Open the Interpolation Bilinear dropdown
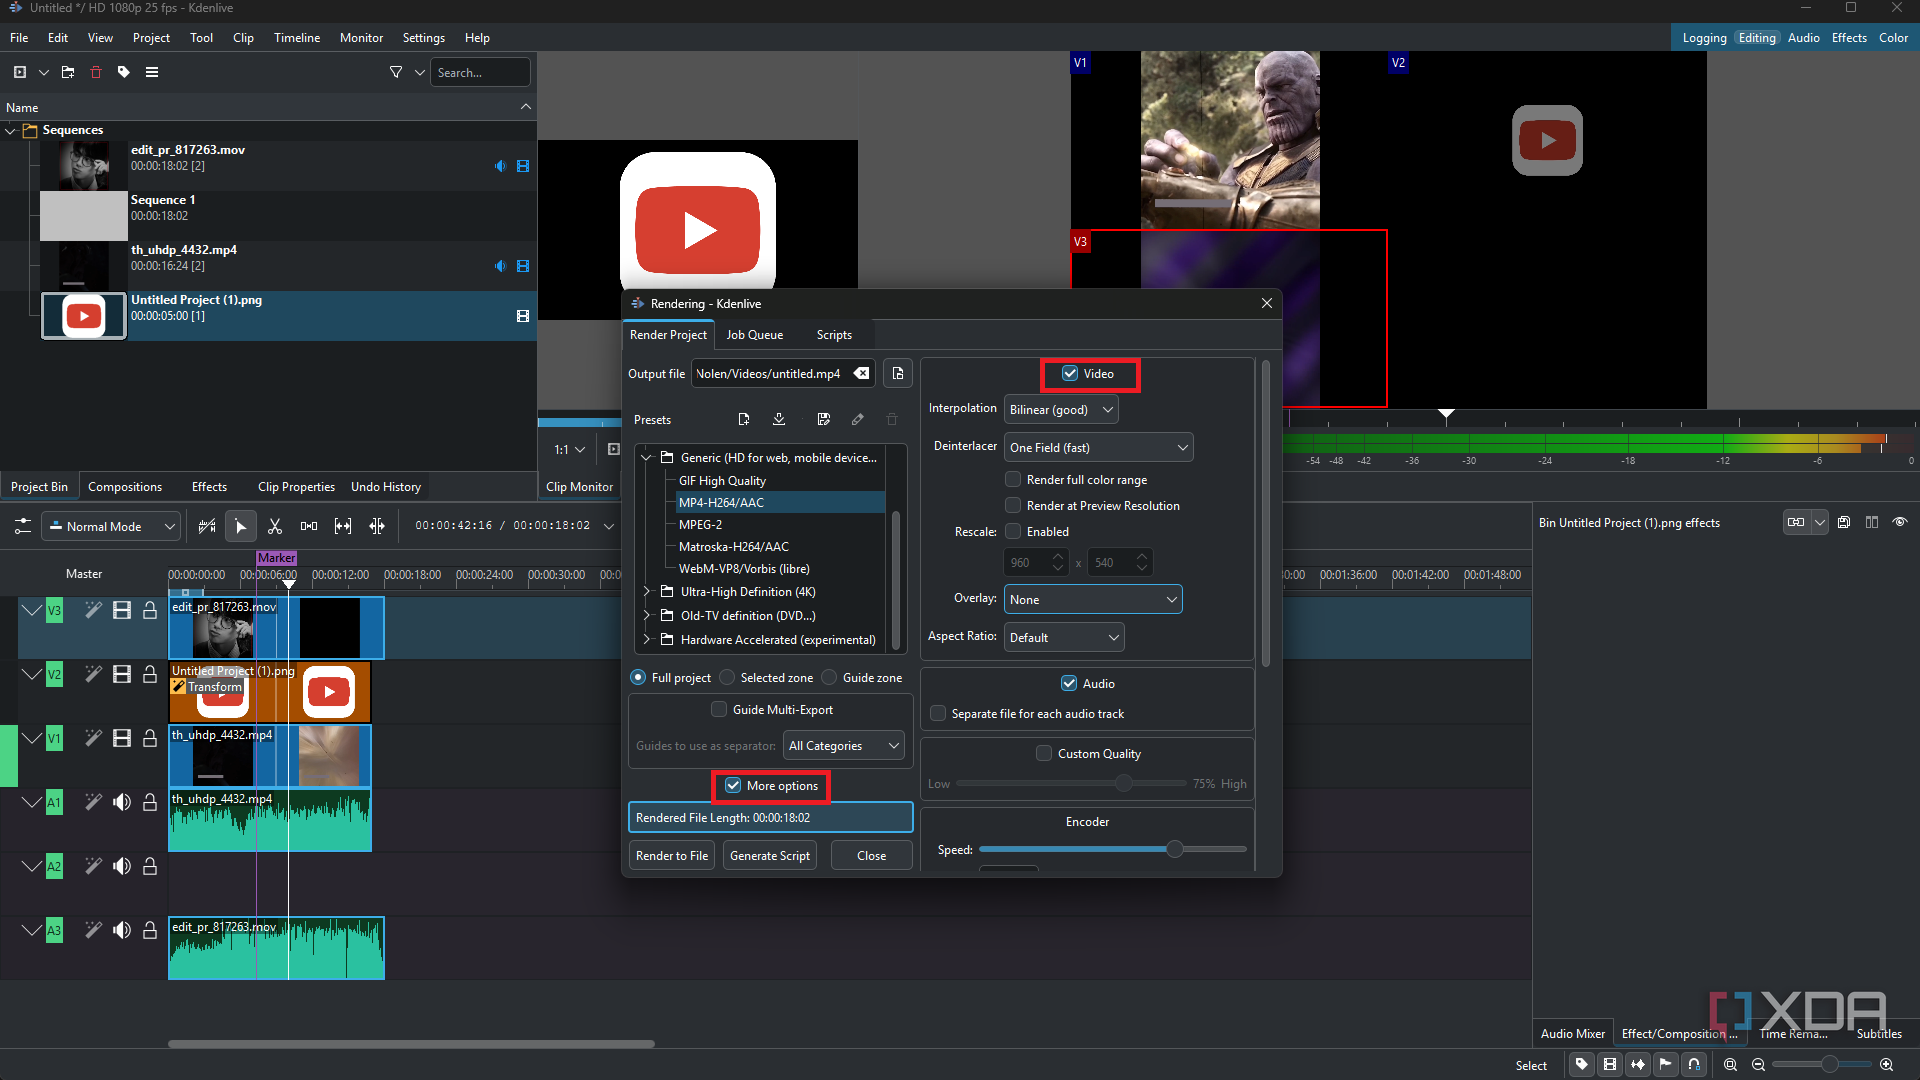 1061,409
